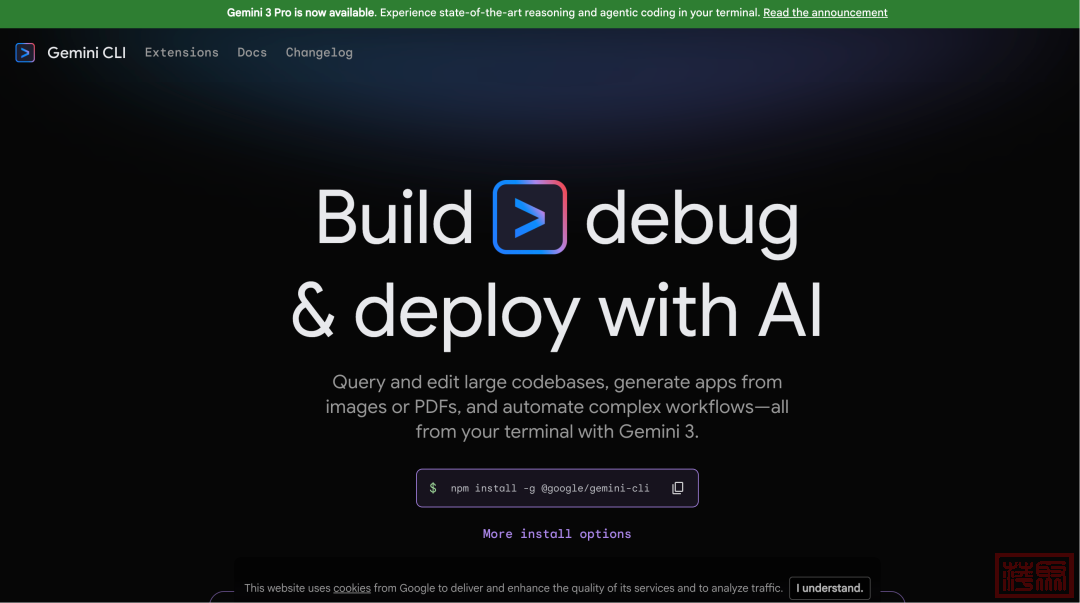Viewport: 1080px width, 603px height.
Task: Click the word Build in the headline
Action: point(394,217)
